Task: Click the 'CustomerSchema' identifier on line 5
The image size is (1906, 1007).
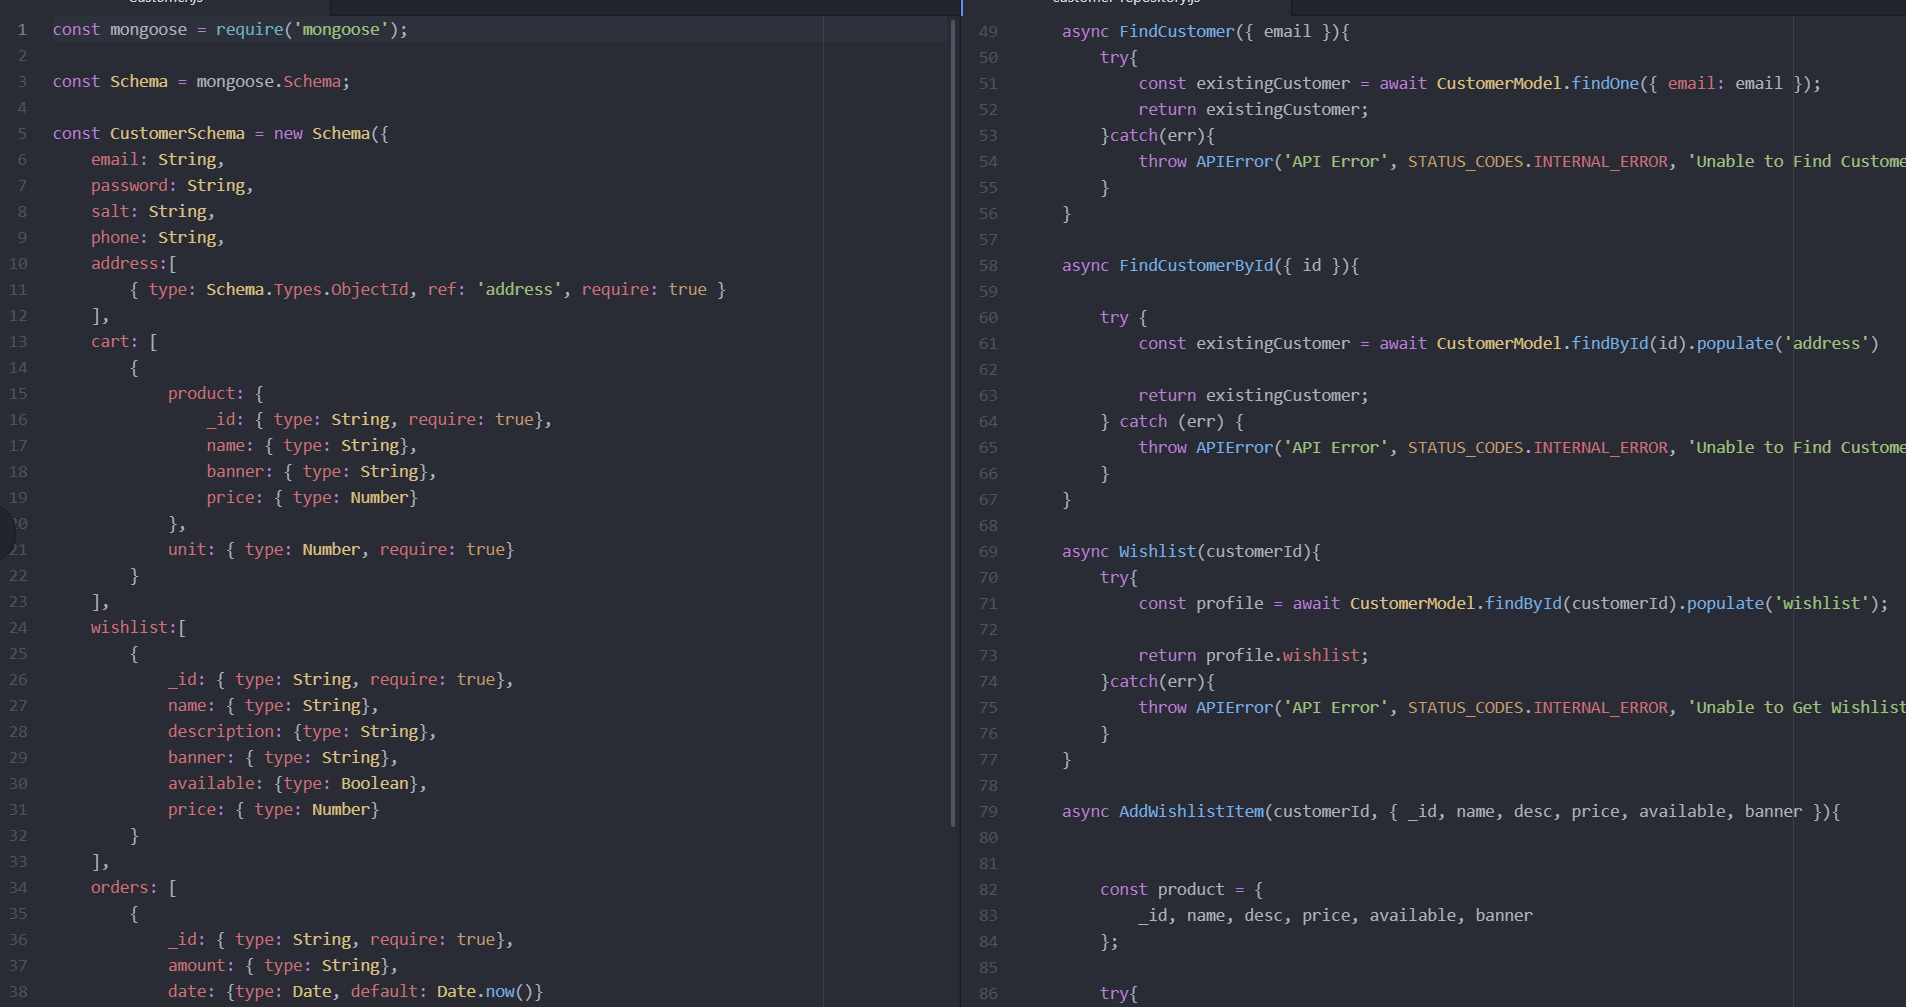Action: (177, 133)
